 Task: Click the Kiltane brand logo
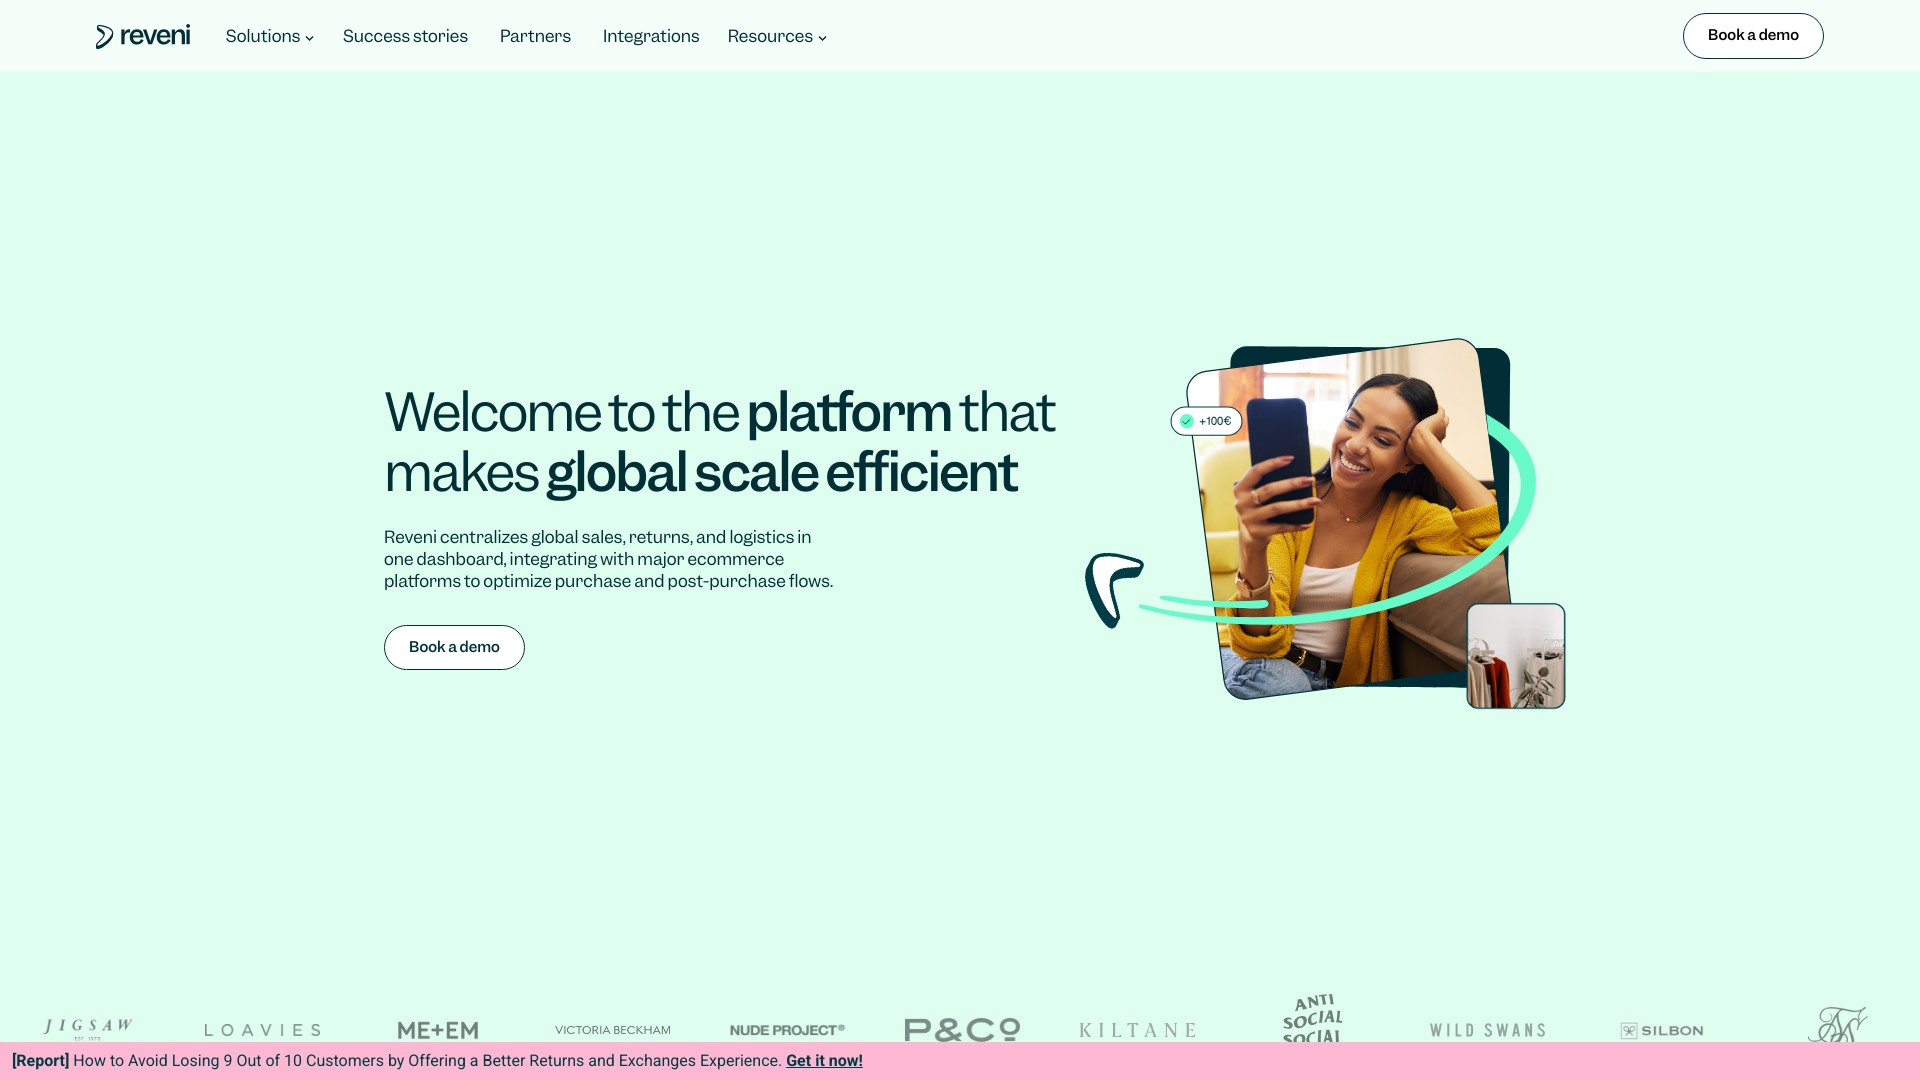click(x=1137, y=1030)
